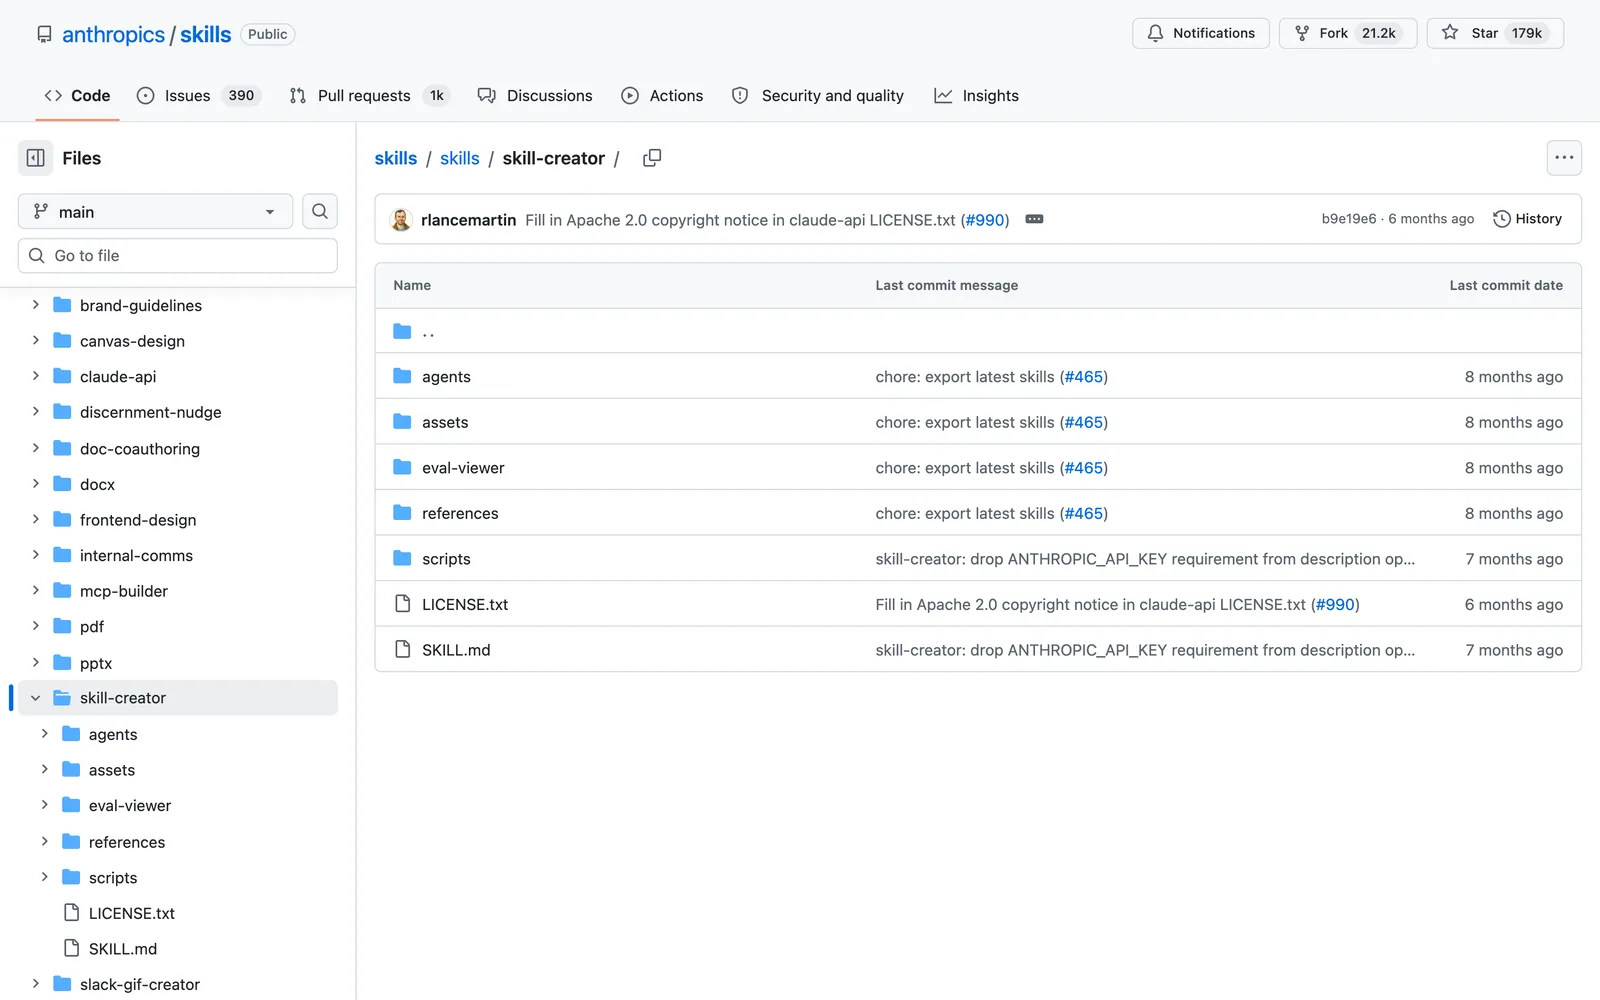The width and height of the screenshot is (1600, 1000).
Task: View the Insights tab
Action: (x=976, y=96)
